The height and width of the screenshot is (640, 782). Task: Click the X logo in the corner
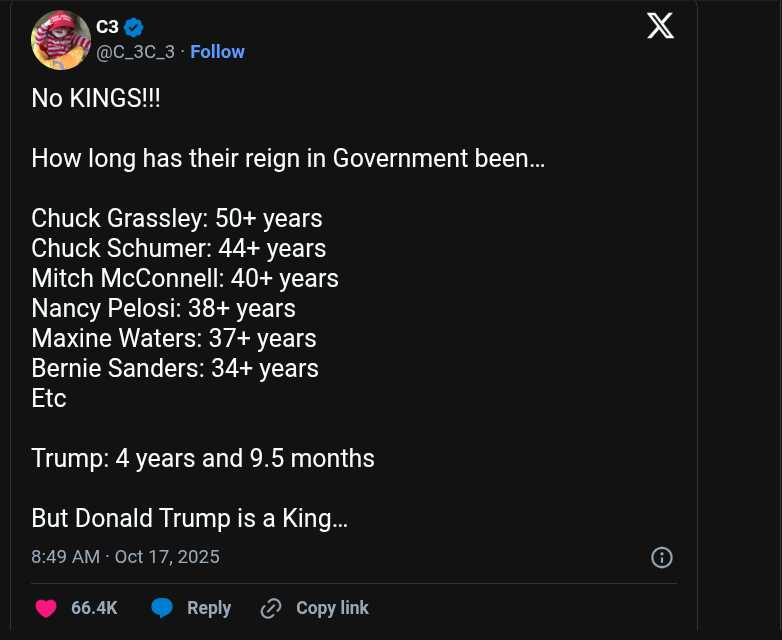pos(660,25)
